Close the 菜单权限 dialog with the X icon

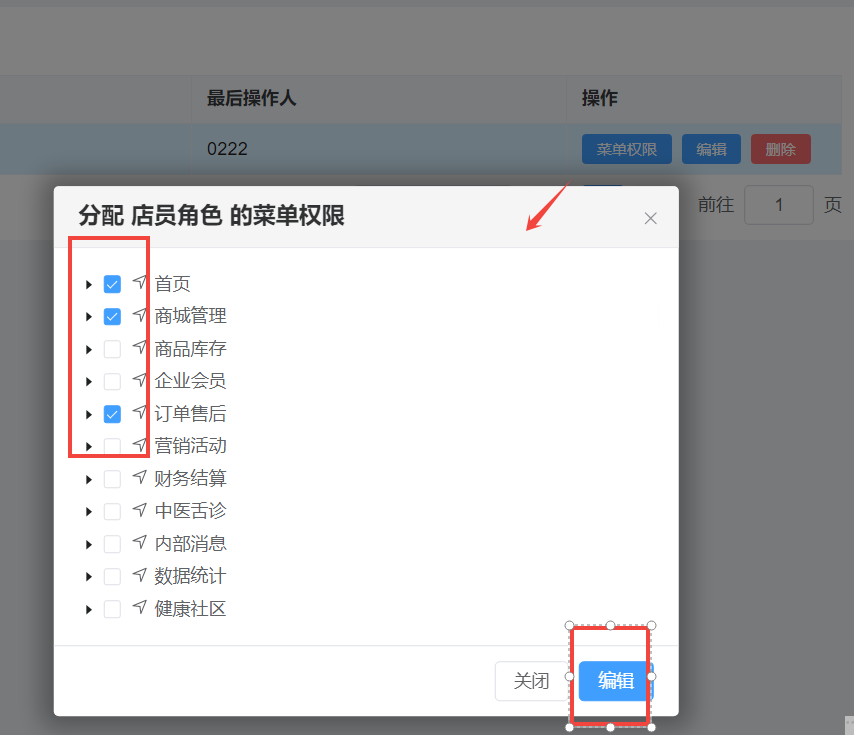pos(650,218)
